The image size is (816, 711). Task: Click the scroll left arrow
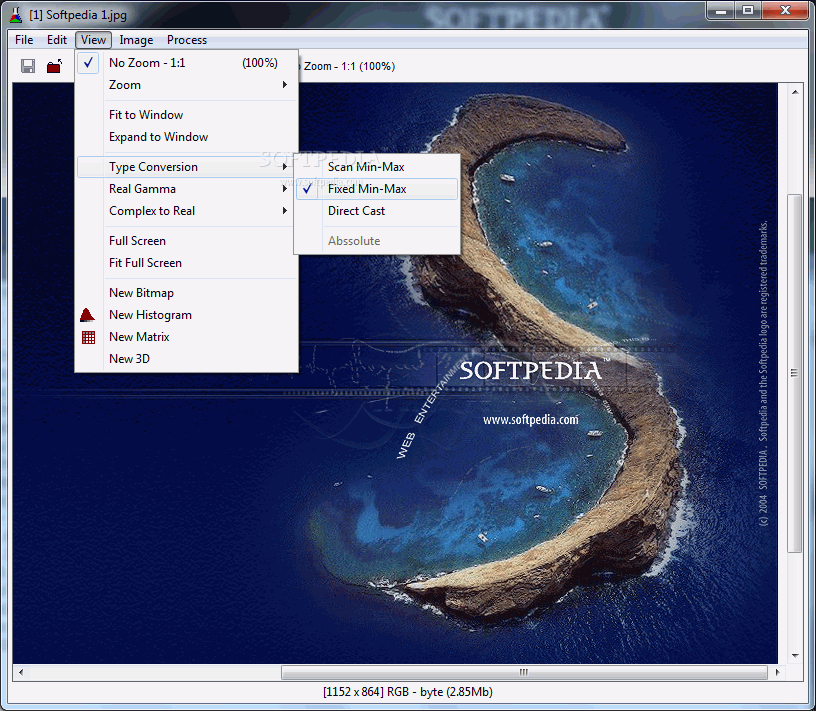[20, 672]
